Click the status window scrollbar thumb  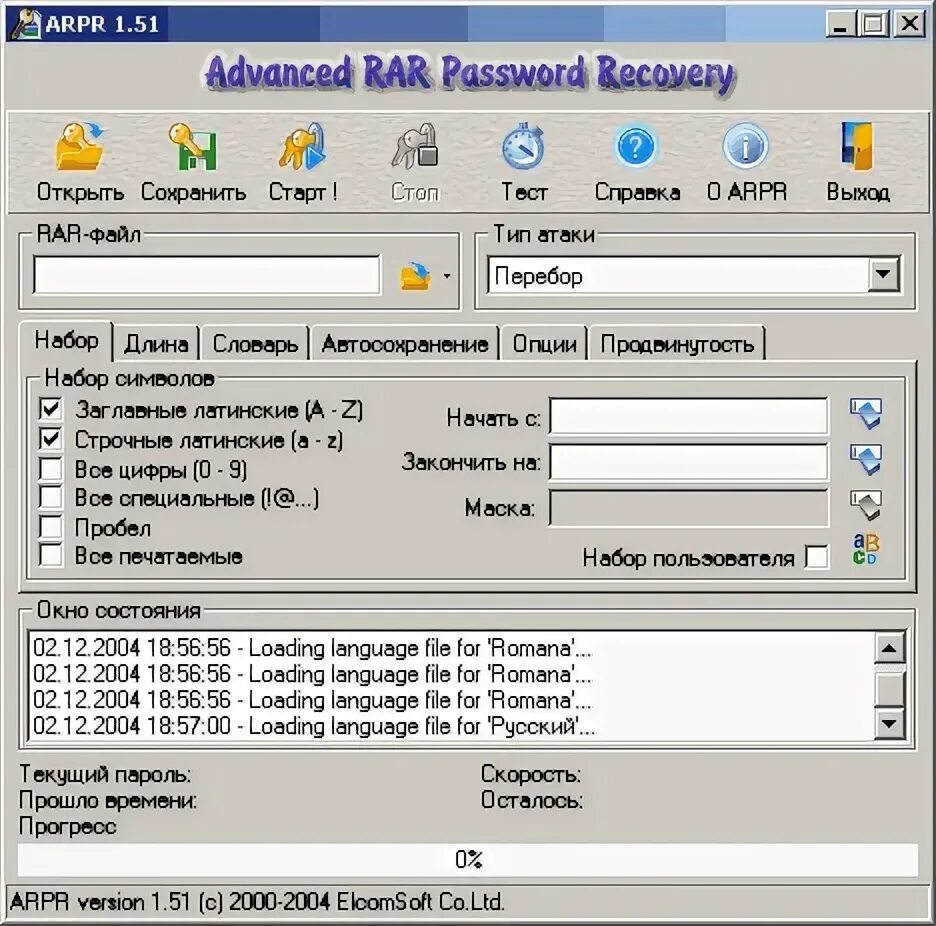click(x=889, y=689)
